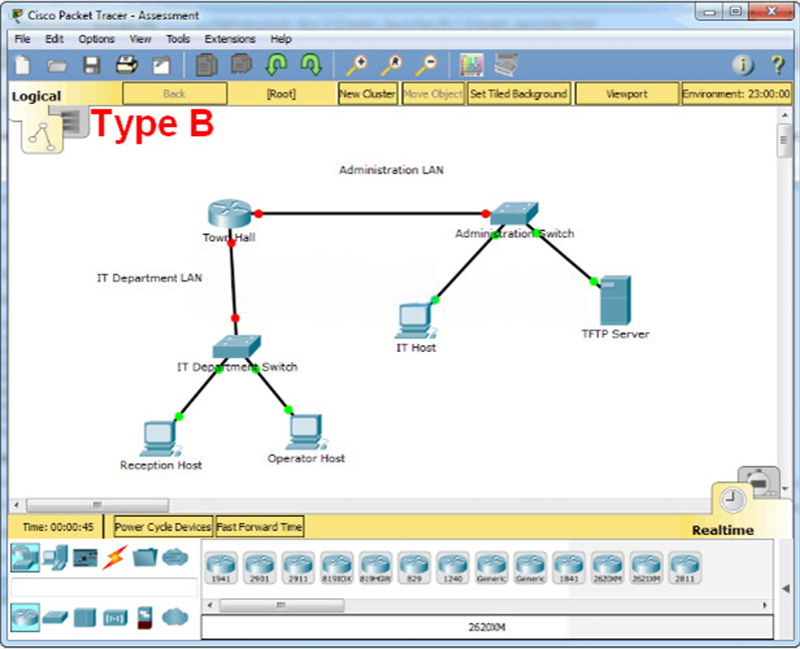This screenshot has height=649, width=800.
Task: Open the IT Host computer
Action: click(x=415, y=321)
